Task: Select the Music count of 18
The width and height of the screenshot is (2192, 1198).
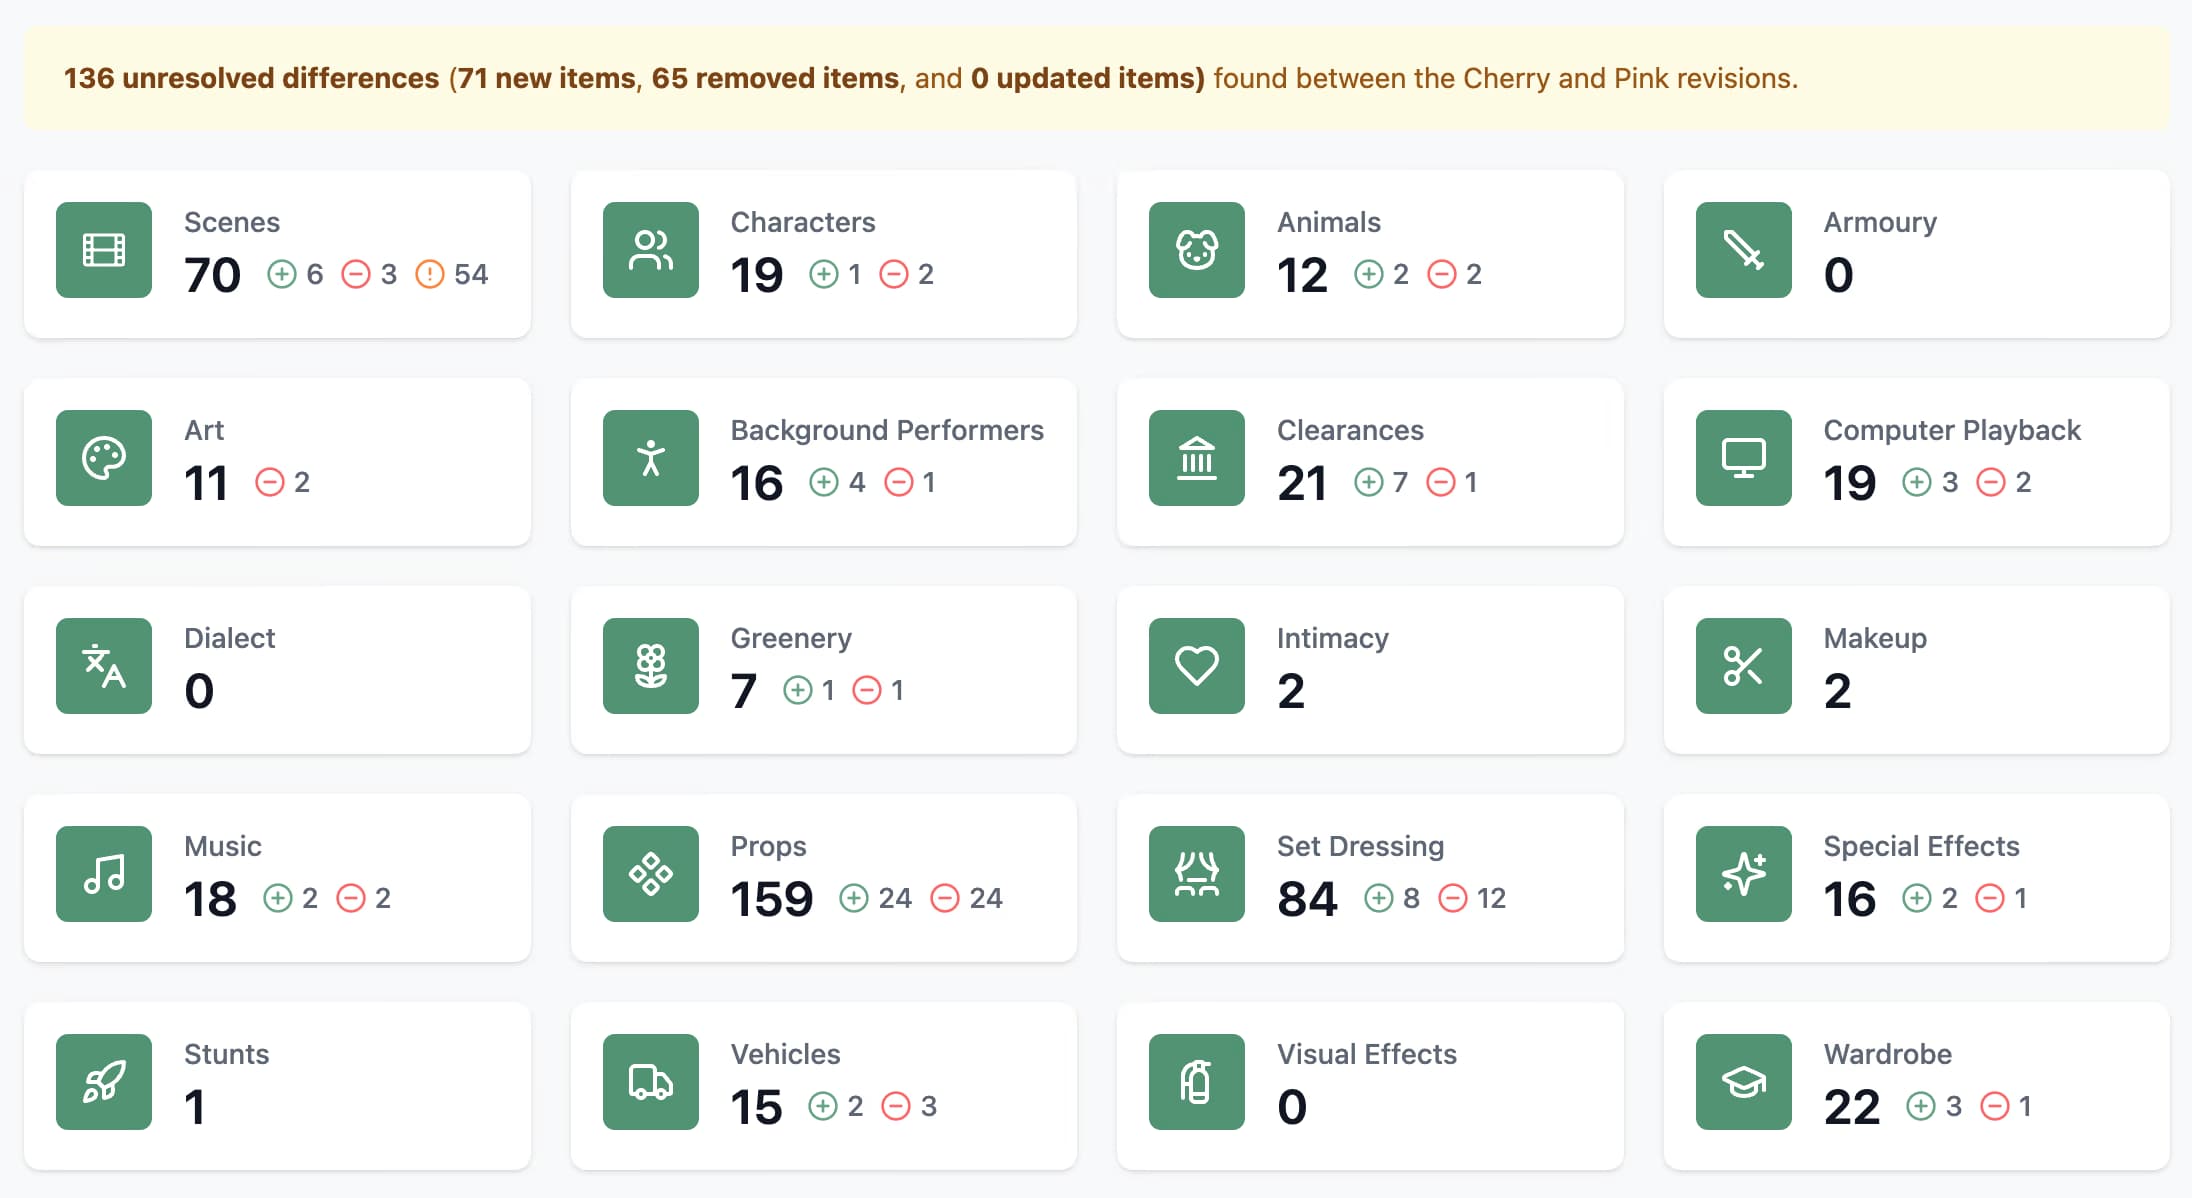Action: [x=210, y=898]
